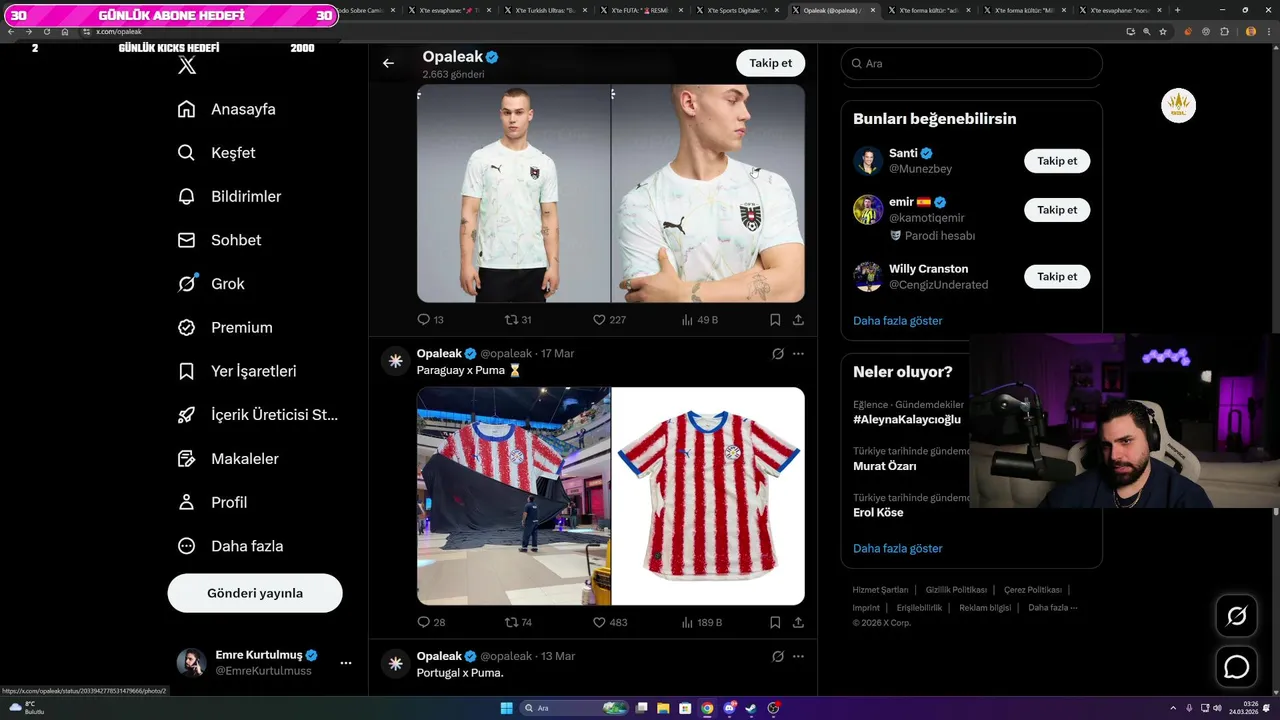Repost the Austria jersey post with 31 reposts

coord(518,320)
